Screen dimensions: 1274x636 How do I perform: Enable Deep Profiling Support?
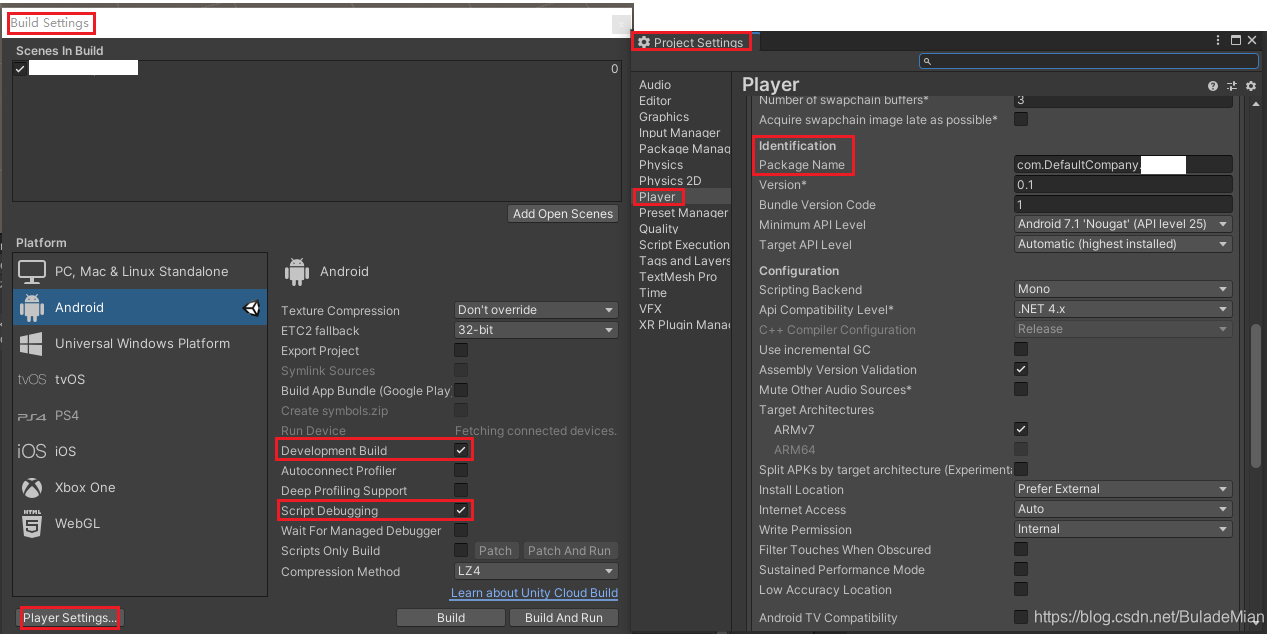(x=461, y=490)
